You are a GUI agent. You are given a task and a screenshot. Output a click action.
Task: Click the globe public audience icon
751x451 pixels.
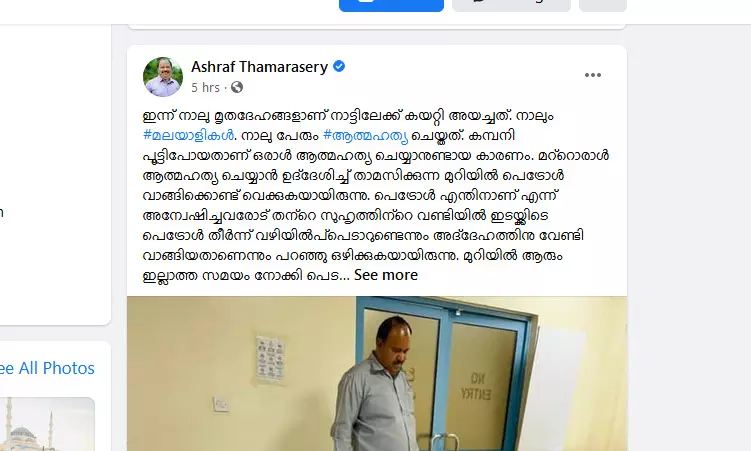coord(237,87)
